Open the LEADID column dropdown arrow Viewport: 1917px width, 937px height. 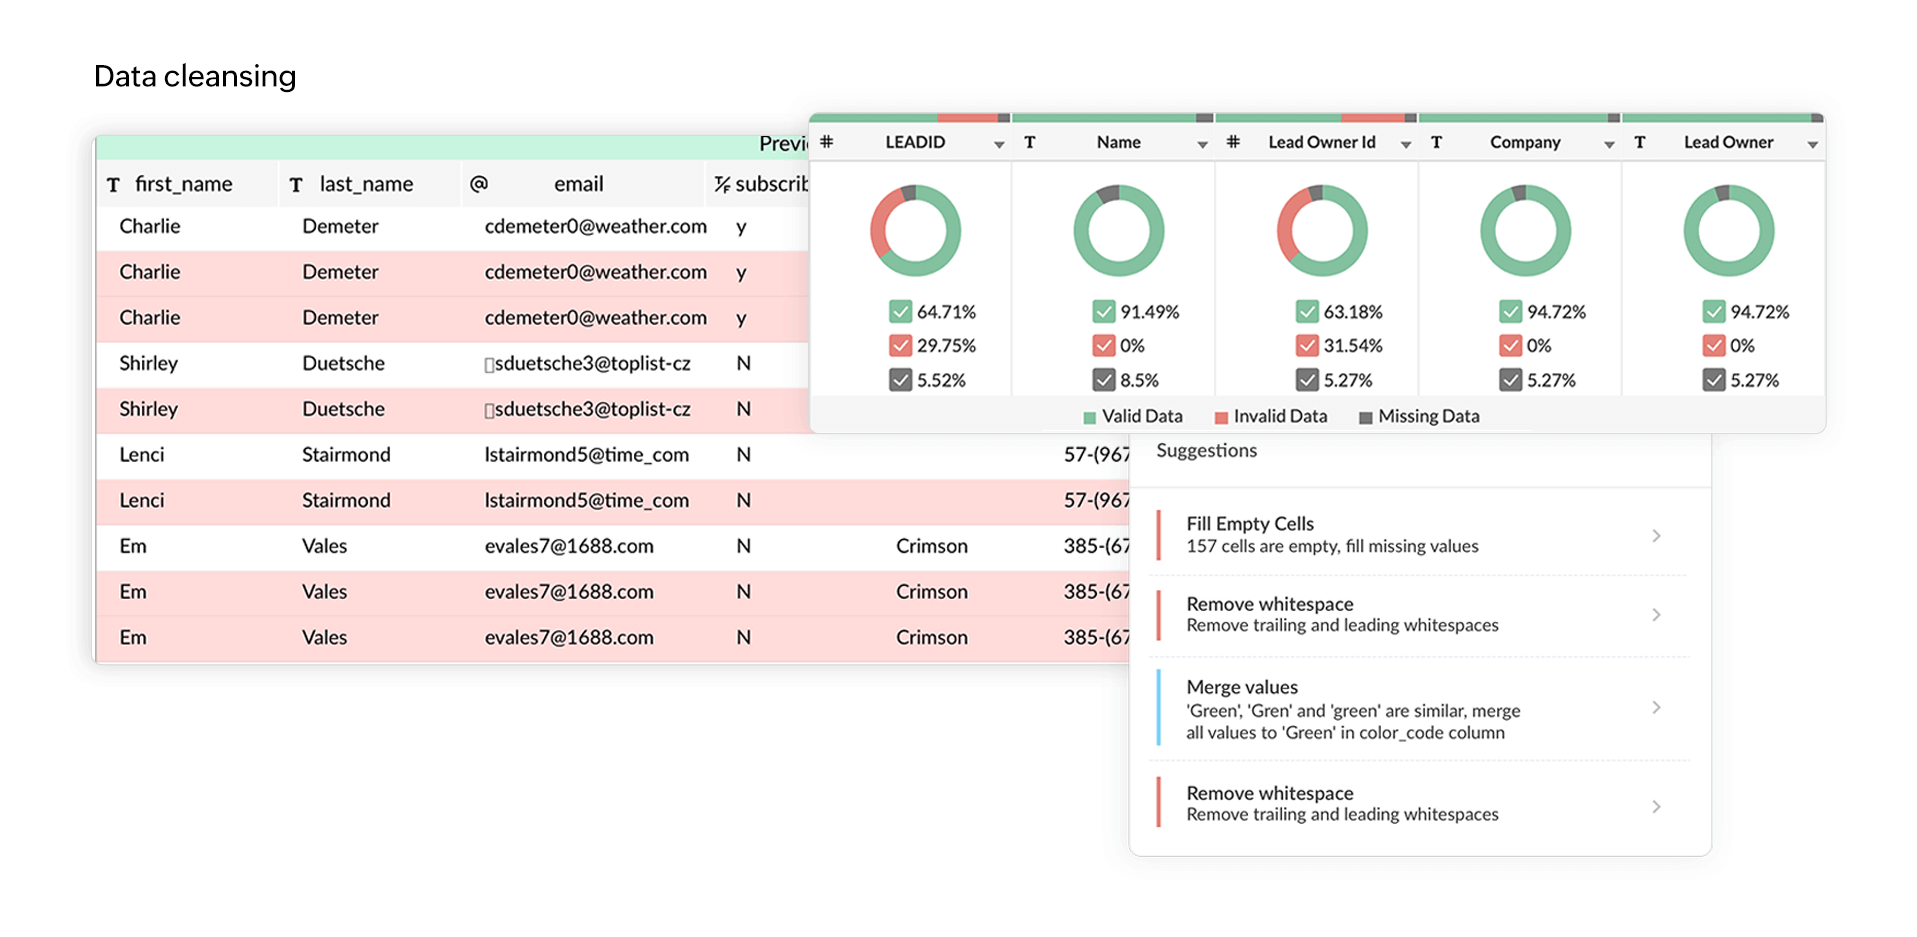[x=999, y=145]
